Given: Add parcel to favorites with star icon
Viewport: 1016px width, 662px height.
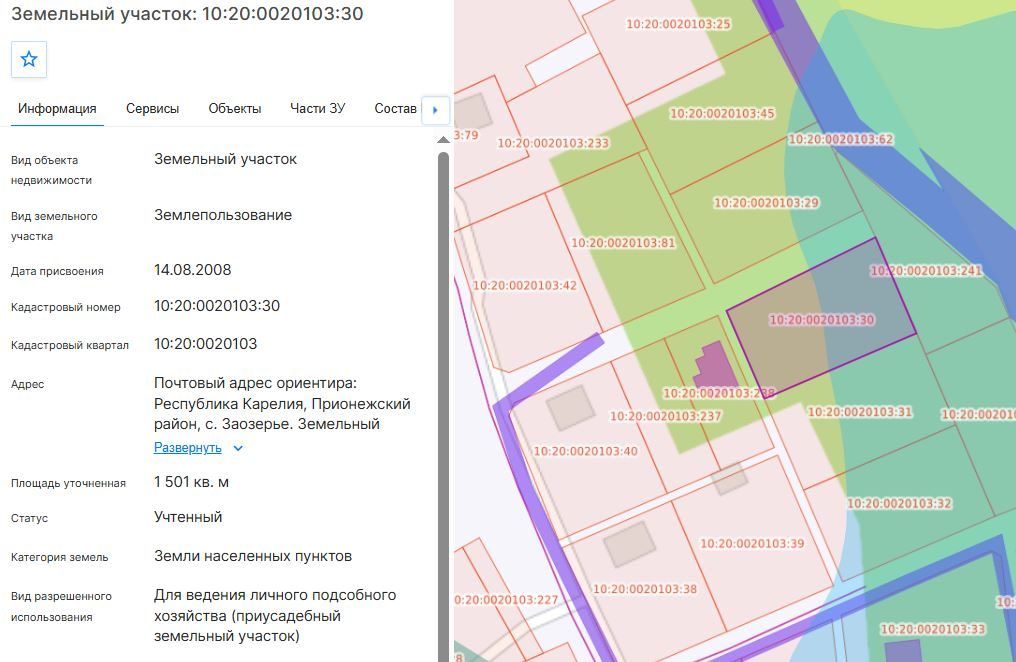Looking at the screenshot, I should coord(29,60).
